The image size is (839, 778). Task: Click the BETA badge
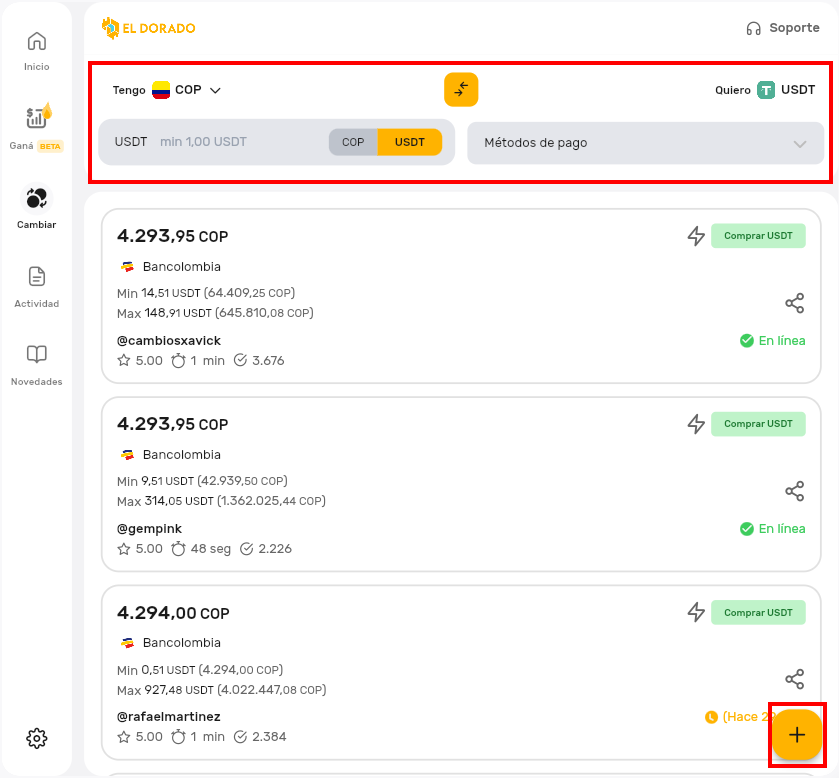click(x=50, y=146)
